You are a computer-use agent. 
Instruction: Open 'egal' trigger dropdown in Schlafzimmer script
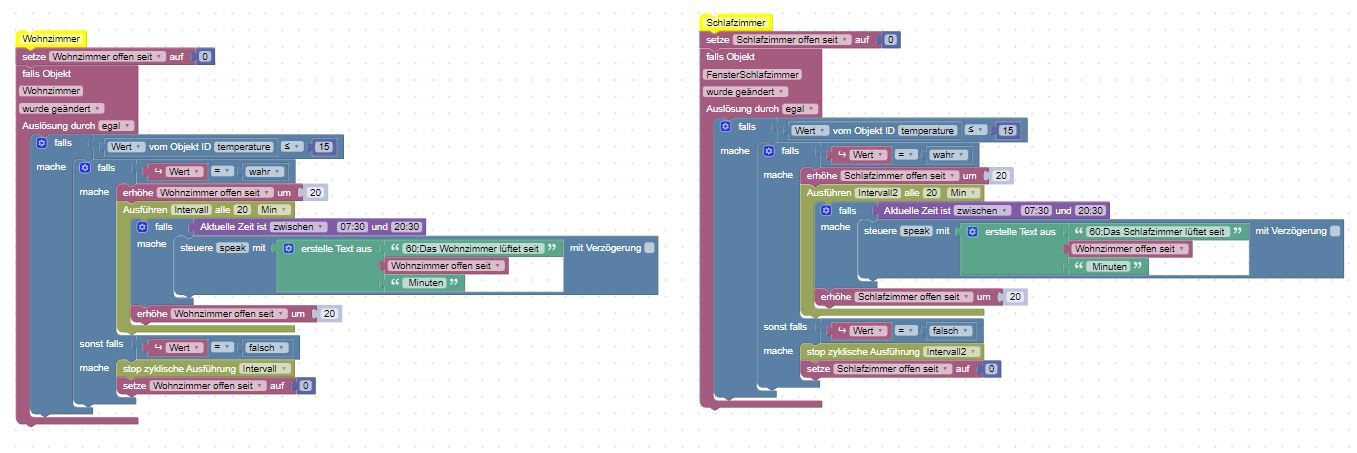pyautogui.click(x=800, y=109)
